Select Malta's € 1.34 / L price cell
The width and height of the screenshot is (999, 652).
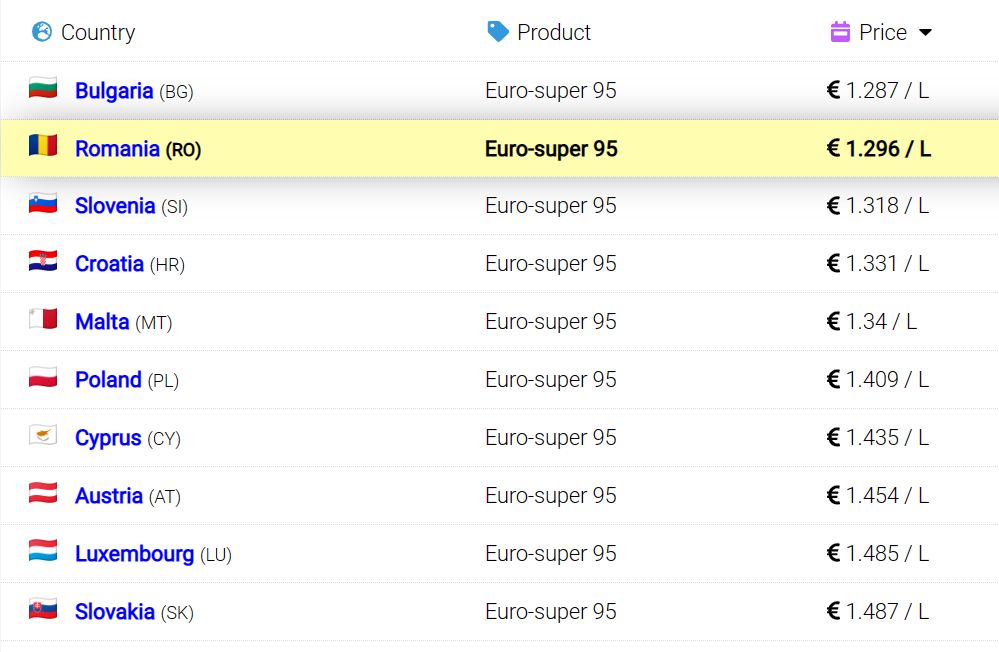click(x=872, y=322)
